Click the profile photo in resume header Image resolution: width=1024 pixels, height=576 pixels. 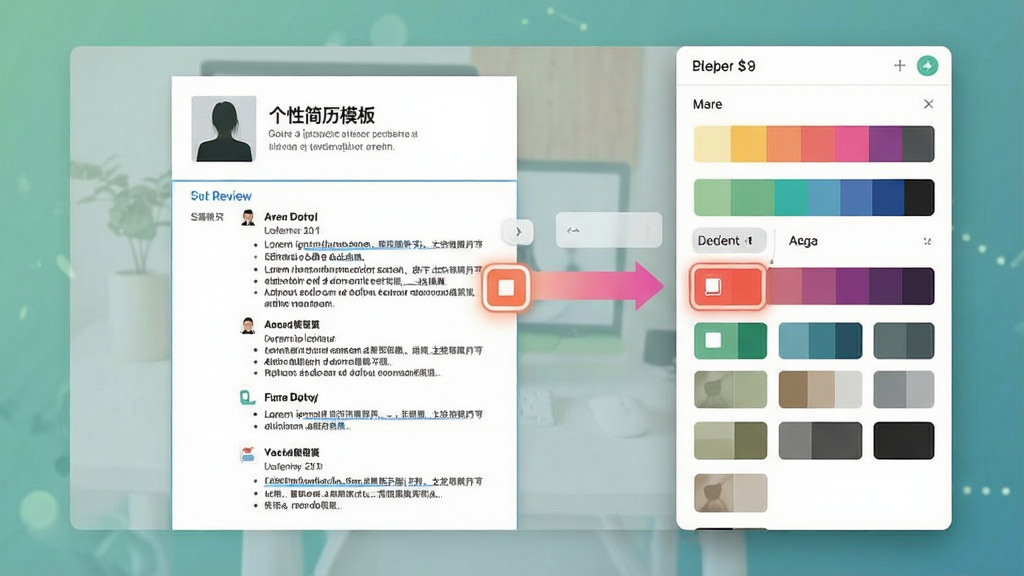(x=223, y=129)
